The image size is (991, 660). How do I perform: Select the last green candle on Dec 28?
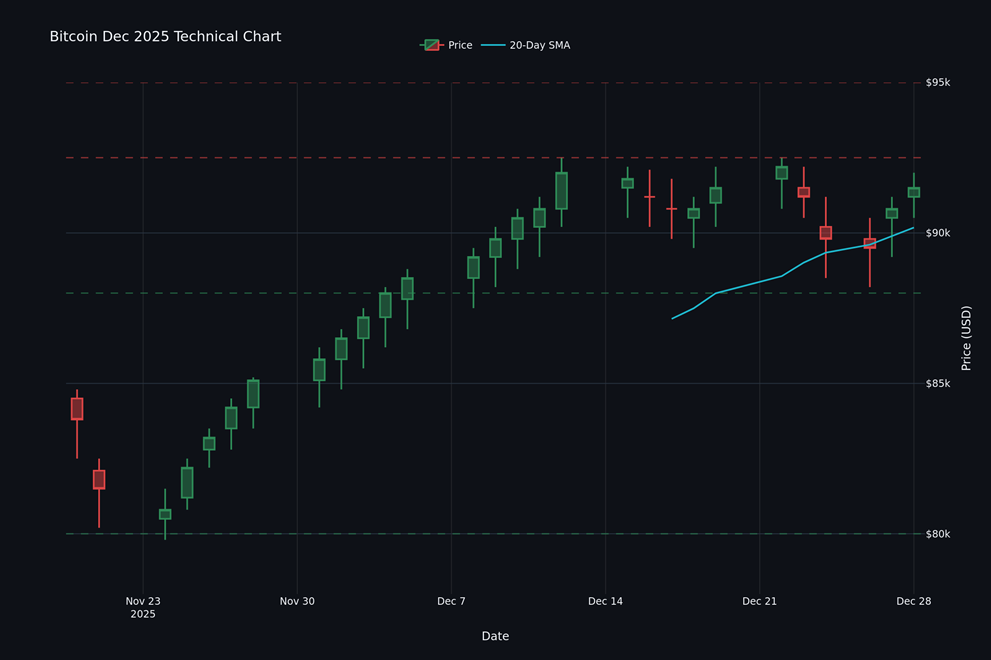tap(913, 192)
